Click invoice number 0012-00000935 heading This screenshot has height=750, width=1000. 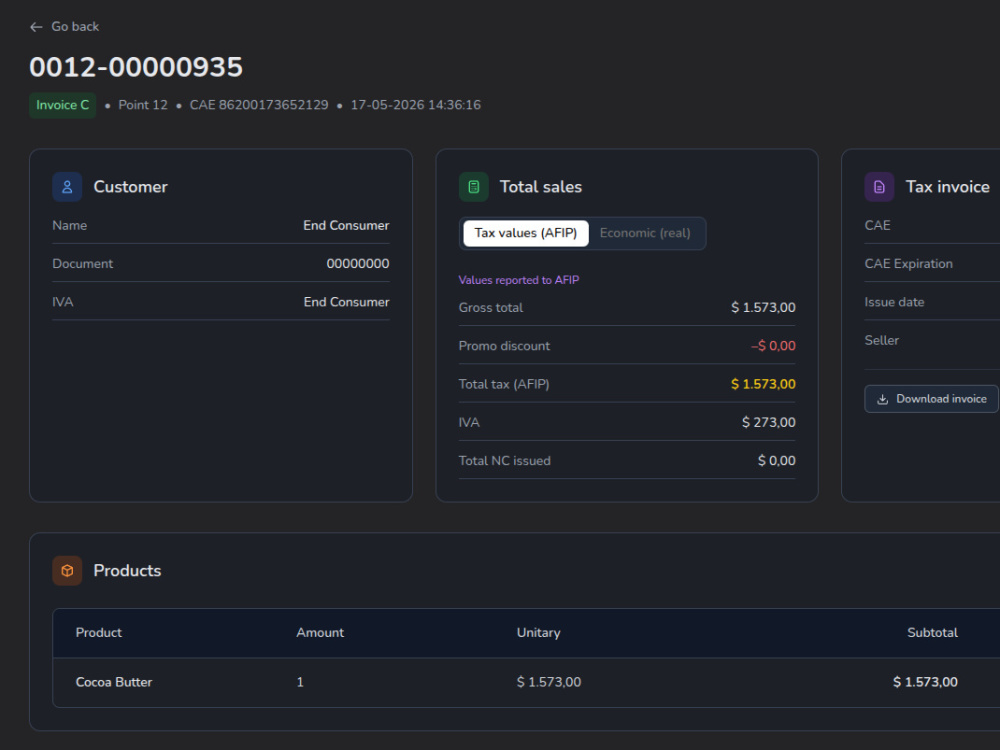(x=136, y=67)
